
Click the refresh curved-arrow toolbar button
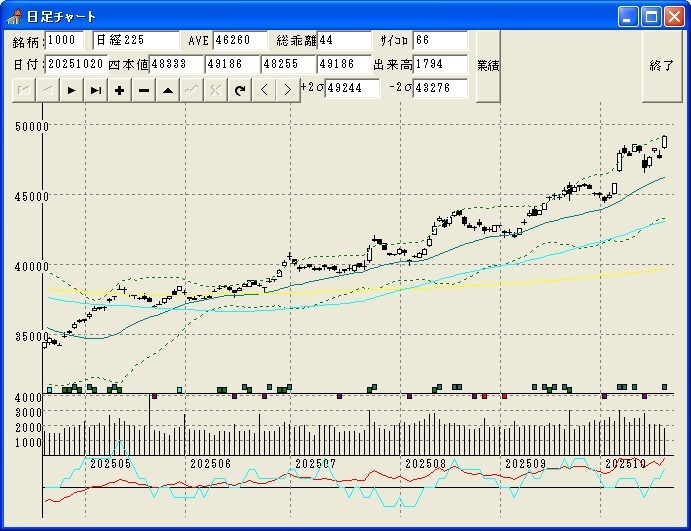tap(240, 90)
